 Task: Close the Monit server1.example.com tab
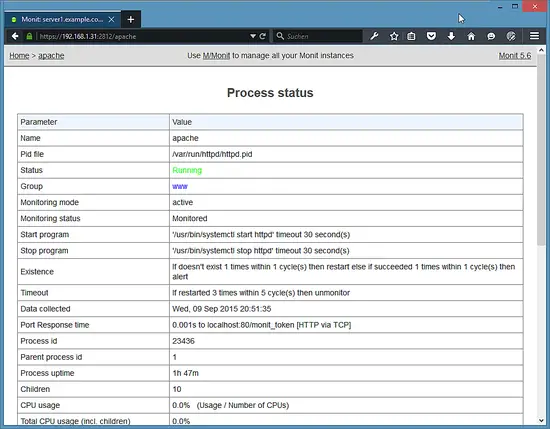pos(111,20)
